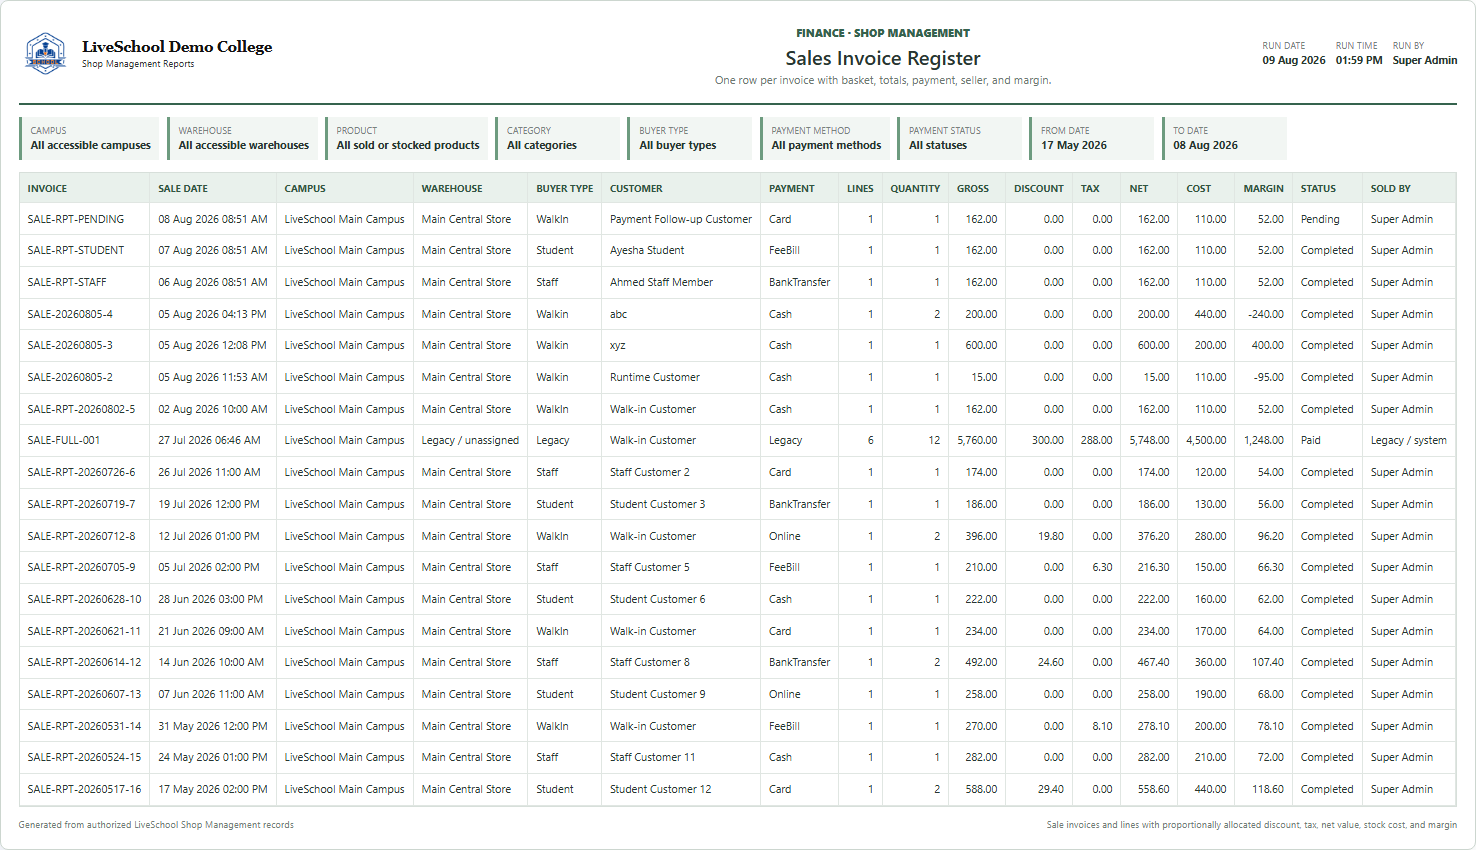Screen dimensions: 1476x850
Task: Click the DISCOUNT column header
Action: [1039, 188]
